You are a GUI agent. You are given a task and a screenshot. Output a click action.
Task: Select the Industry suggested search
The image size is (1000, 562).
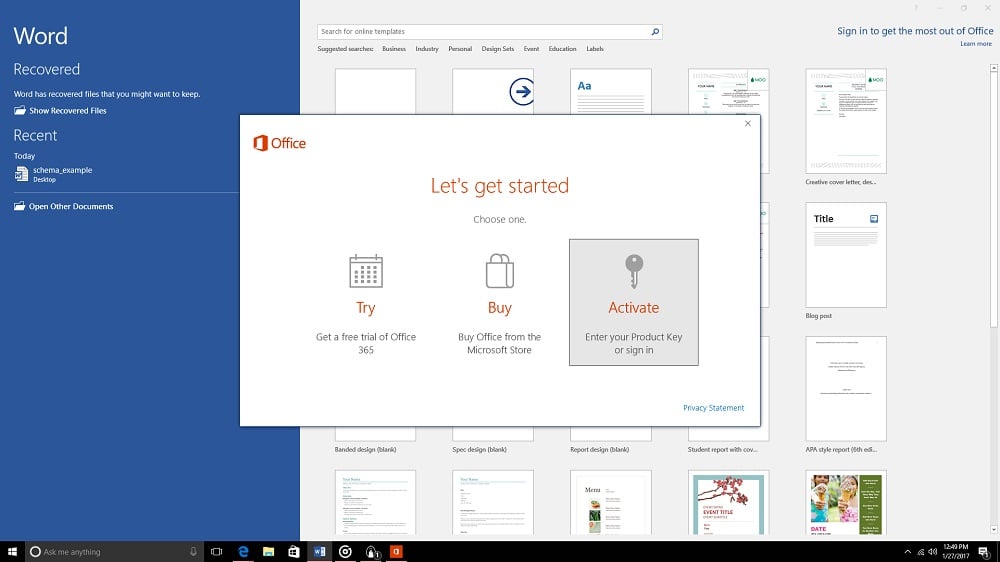[x=427, y=48]
